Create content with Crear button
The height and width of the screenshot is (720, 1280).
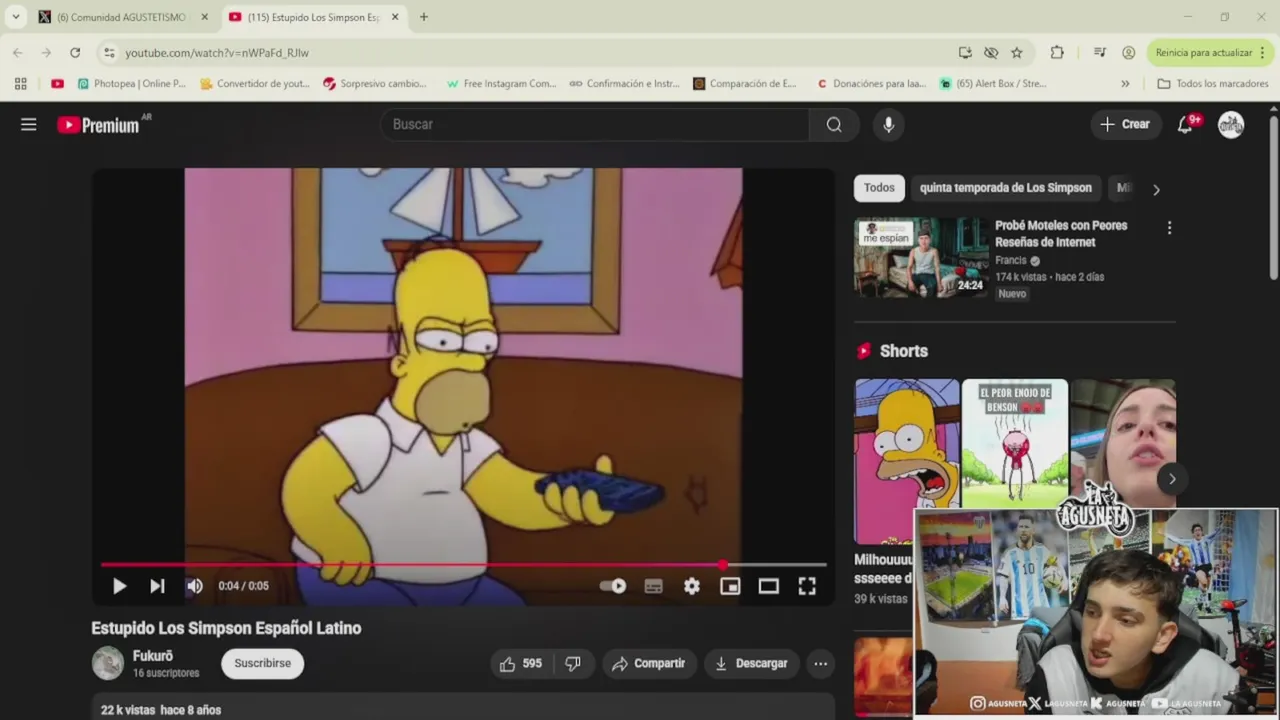click(x=1125, y=124)
